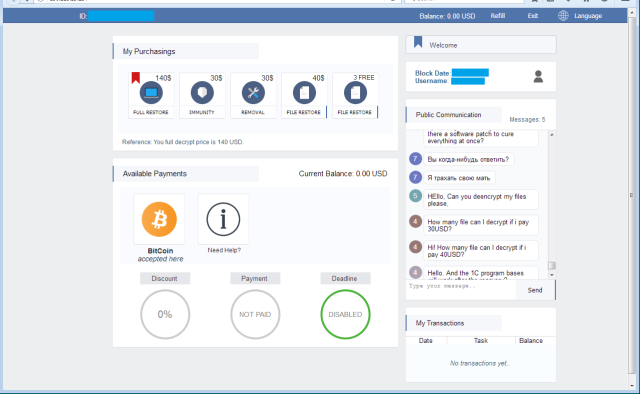Click avatar 4 beside '40USD?' message

[x=416, y=247]
